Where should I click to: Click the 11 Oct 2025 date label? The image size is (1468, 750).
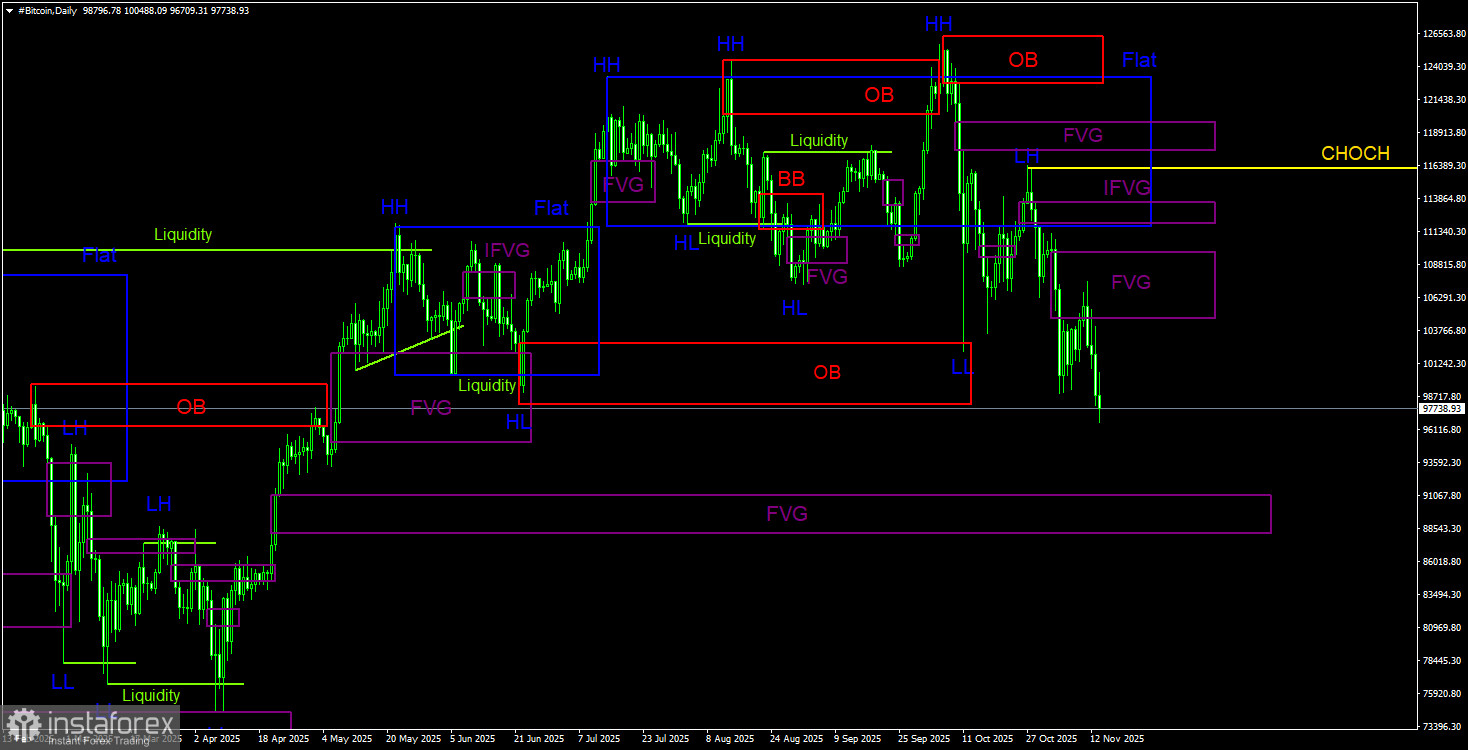tap(988, 740)
